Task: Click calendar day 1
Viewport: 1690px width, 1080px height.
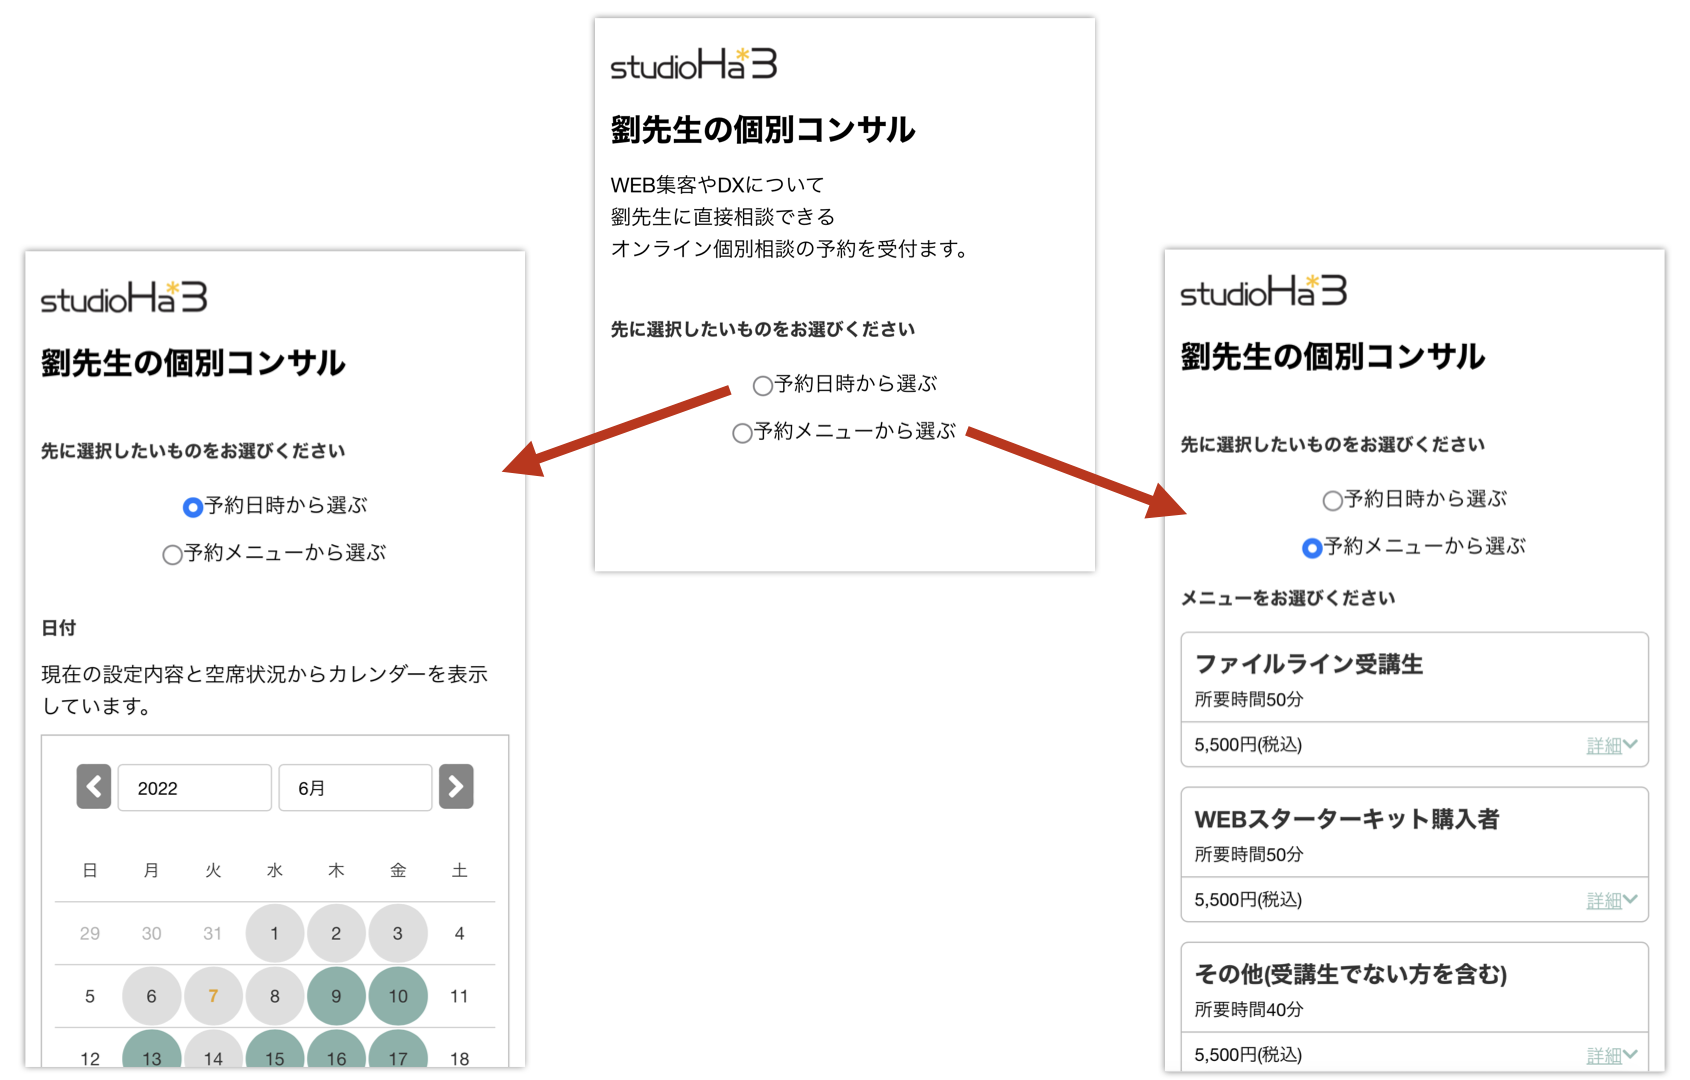Action: point(275,933)
